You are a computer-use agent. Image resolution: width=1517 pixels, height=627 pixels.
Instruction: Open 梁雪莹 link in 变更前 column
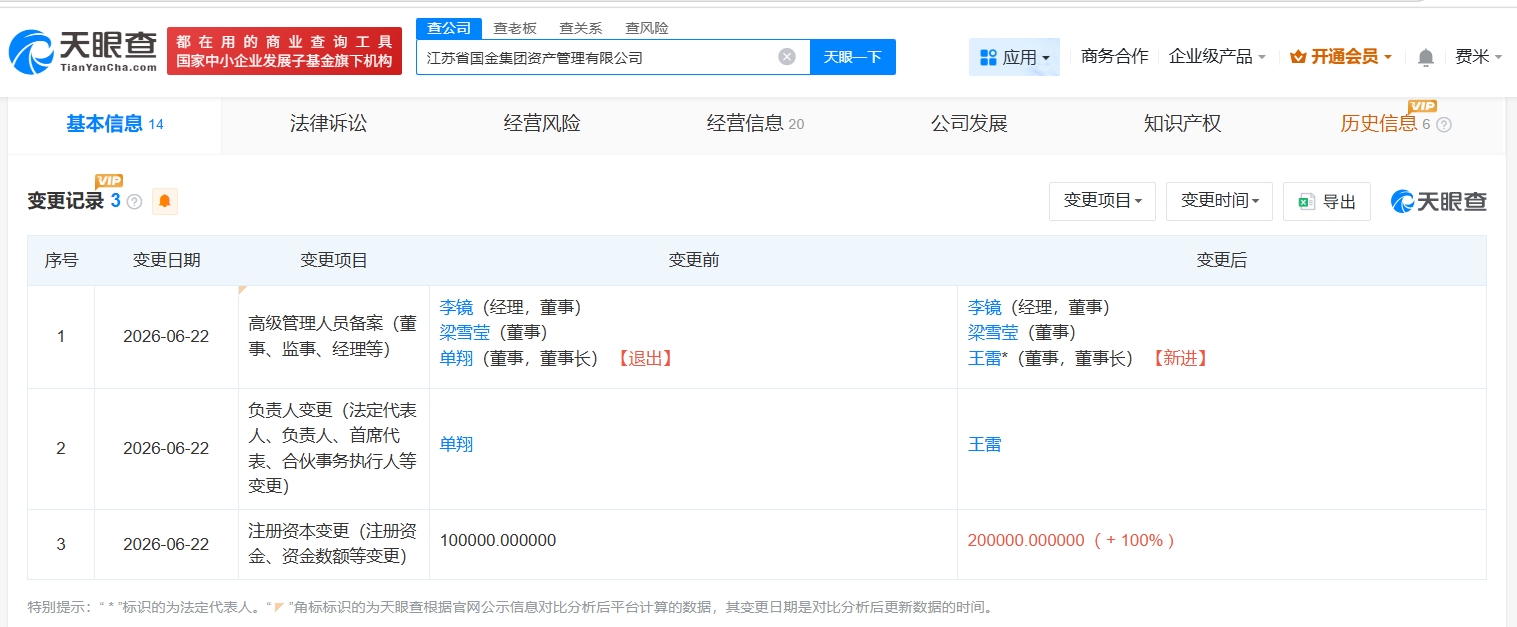tap(465, 333)
